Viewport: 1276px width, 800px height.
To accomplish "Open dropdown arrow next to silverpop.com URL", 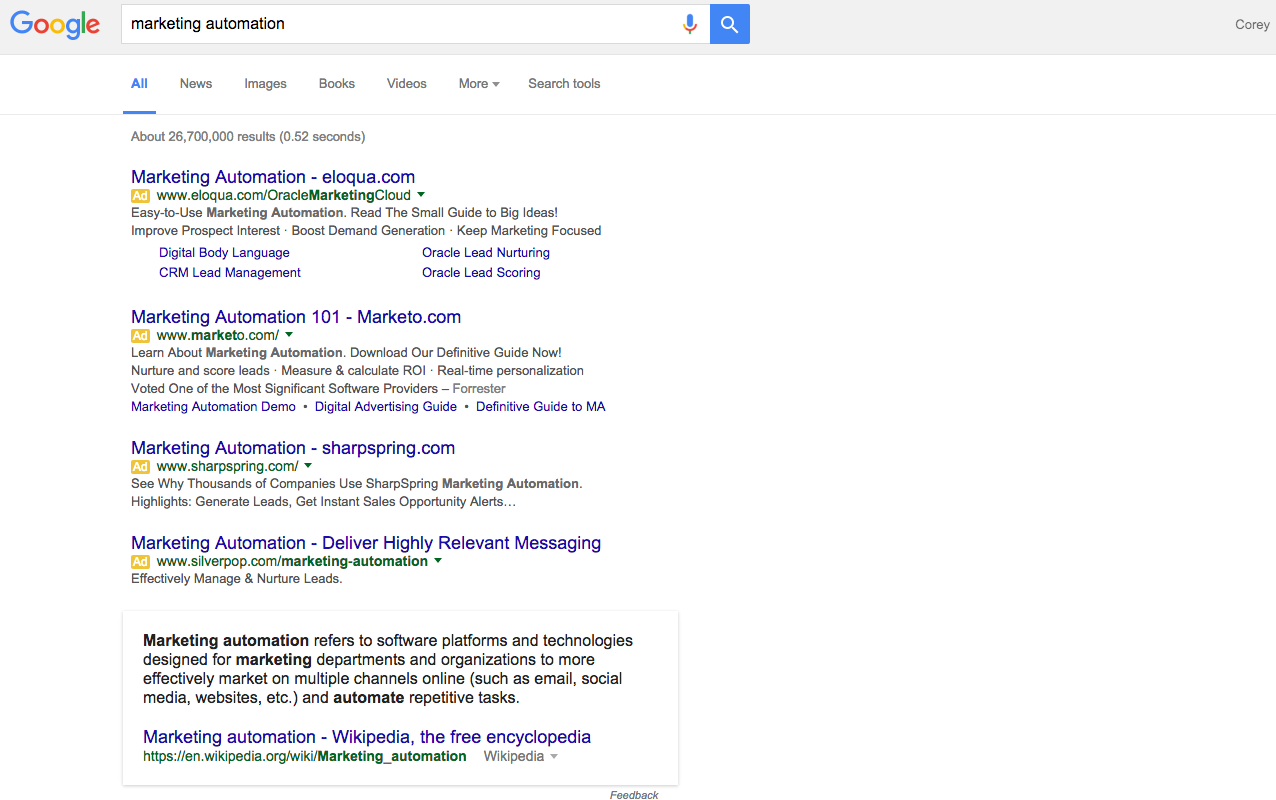I will pyautogui.click(x=438, y=561).
